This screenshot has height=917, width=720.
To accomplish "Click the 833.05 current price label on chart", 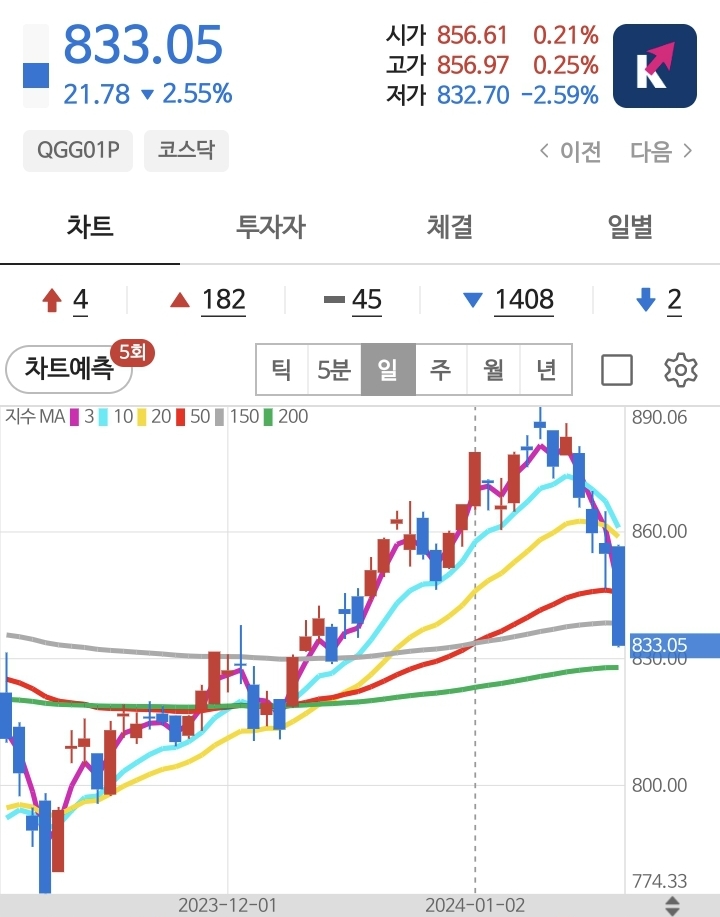I will [x=674, y=645].
